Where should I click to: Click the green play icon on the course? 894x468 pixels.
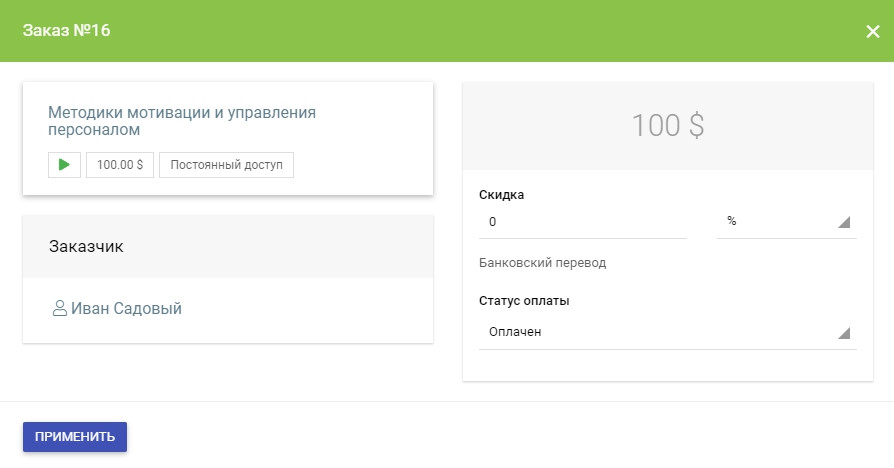[x=64, y=165]
